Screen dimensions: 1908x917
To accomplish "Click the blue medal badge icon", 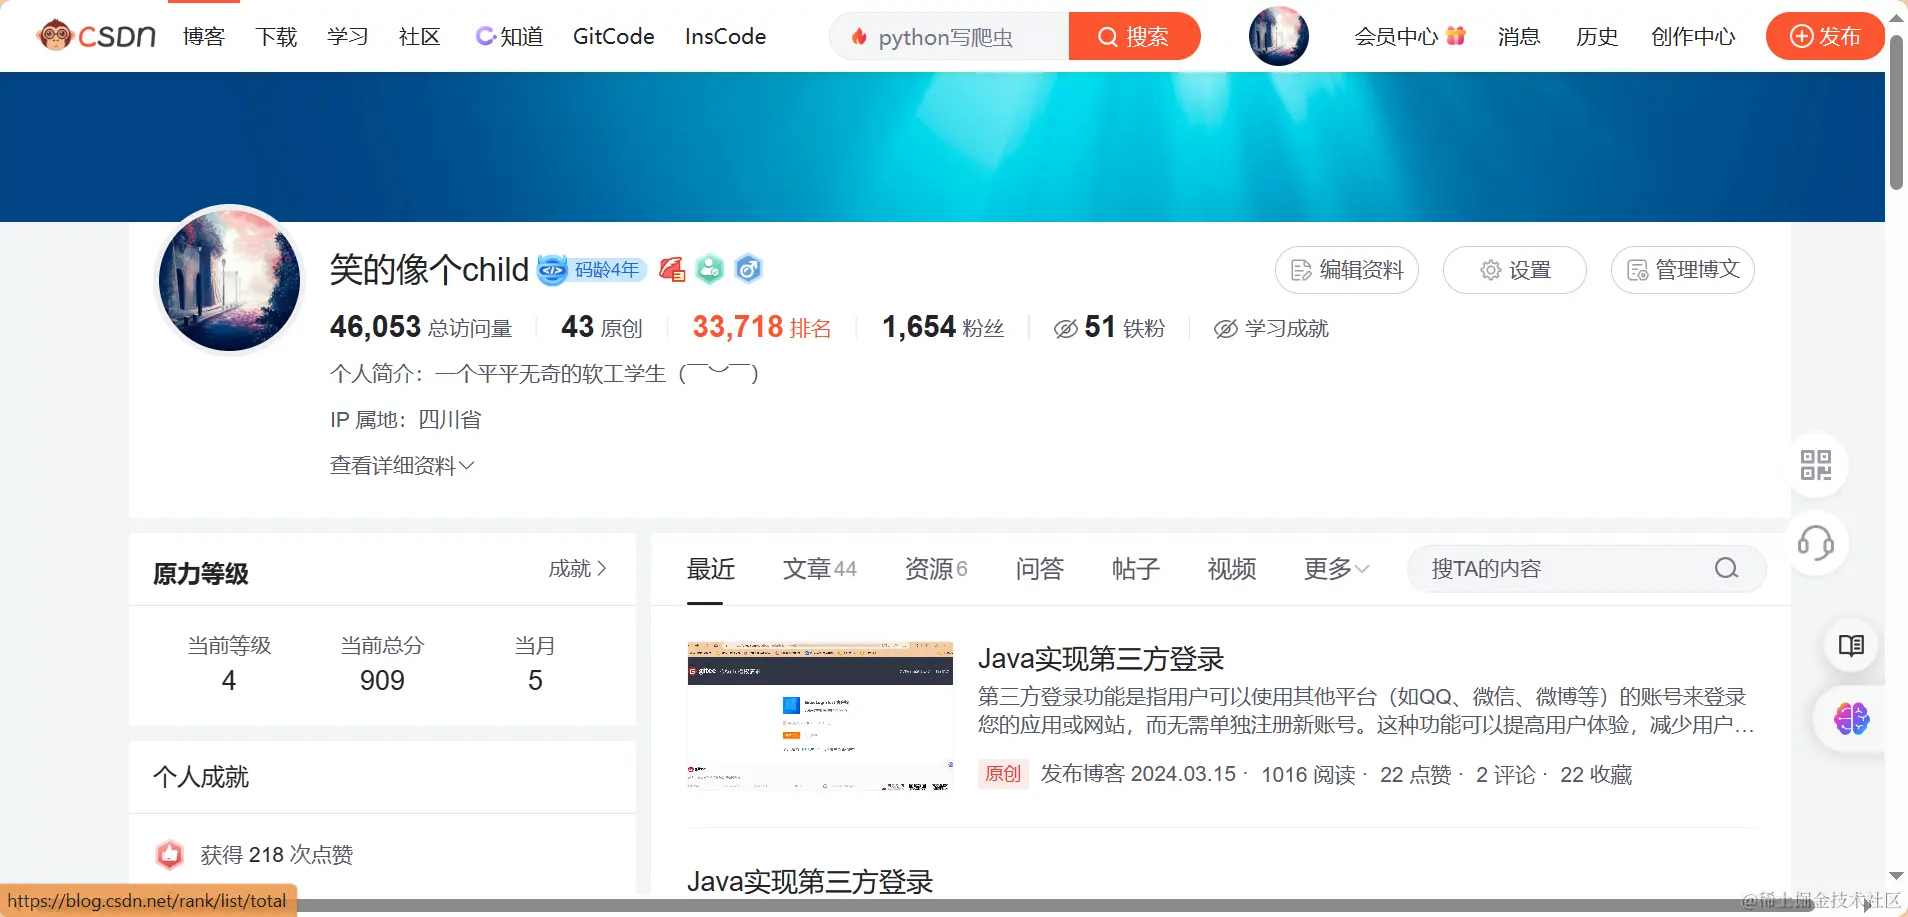I will [x=748, y=269].
